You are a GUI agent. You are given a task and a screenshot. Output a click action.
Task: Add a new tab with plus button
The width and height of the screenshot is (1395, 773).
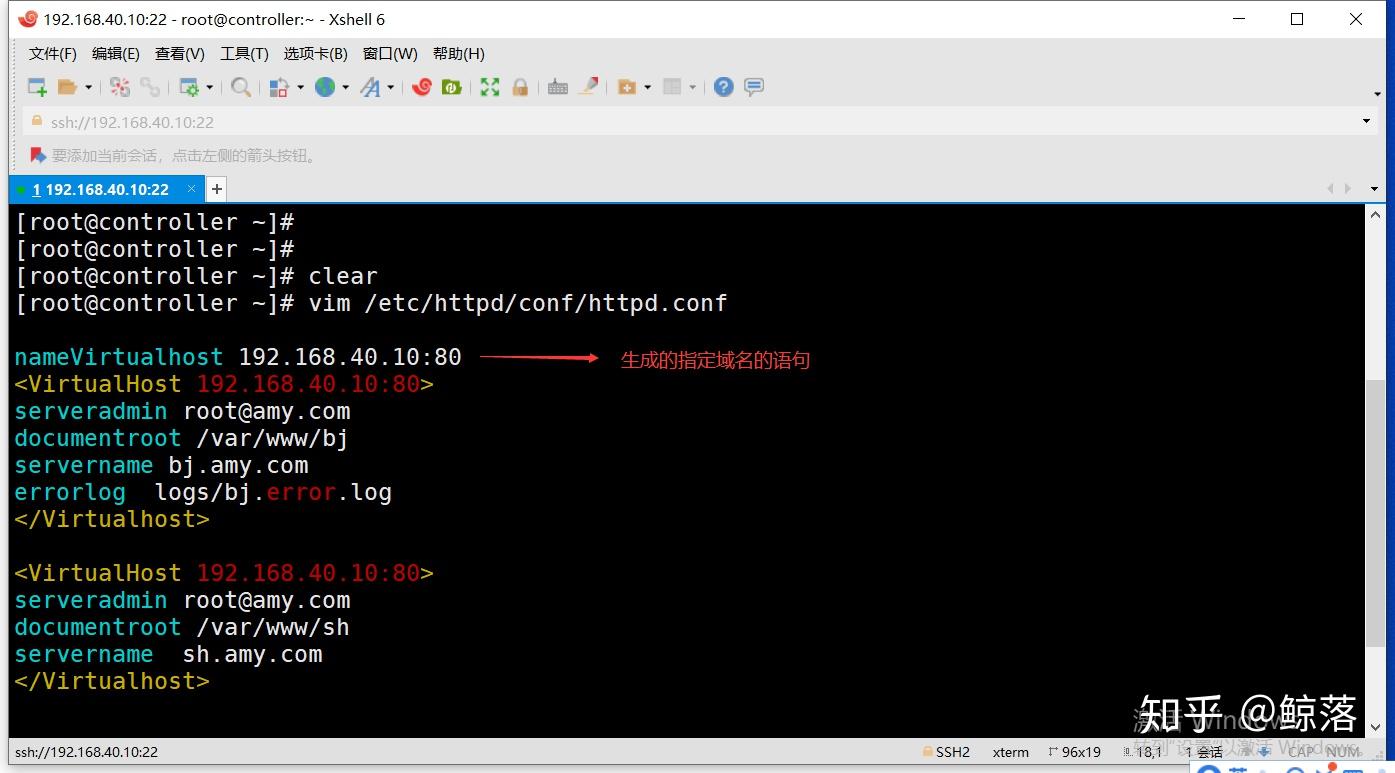[x=216, y=189]
